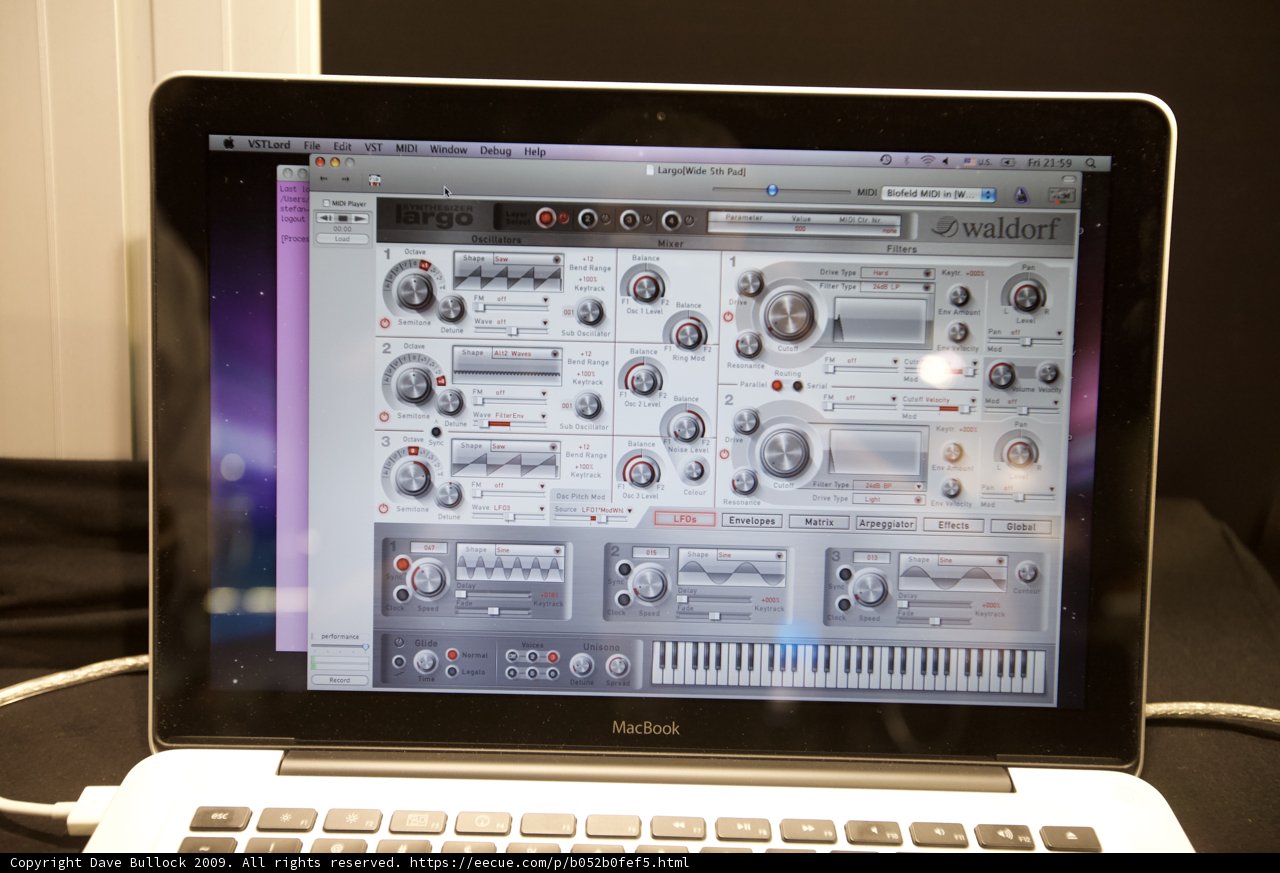Click MIDI Player play button
This screenshot has height=873, width=1280.
click(x=358, y=217)
